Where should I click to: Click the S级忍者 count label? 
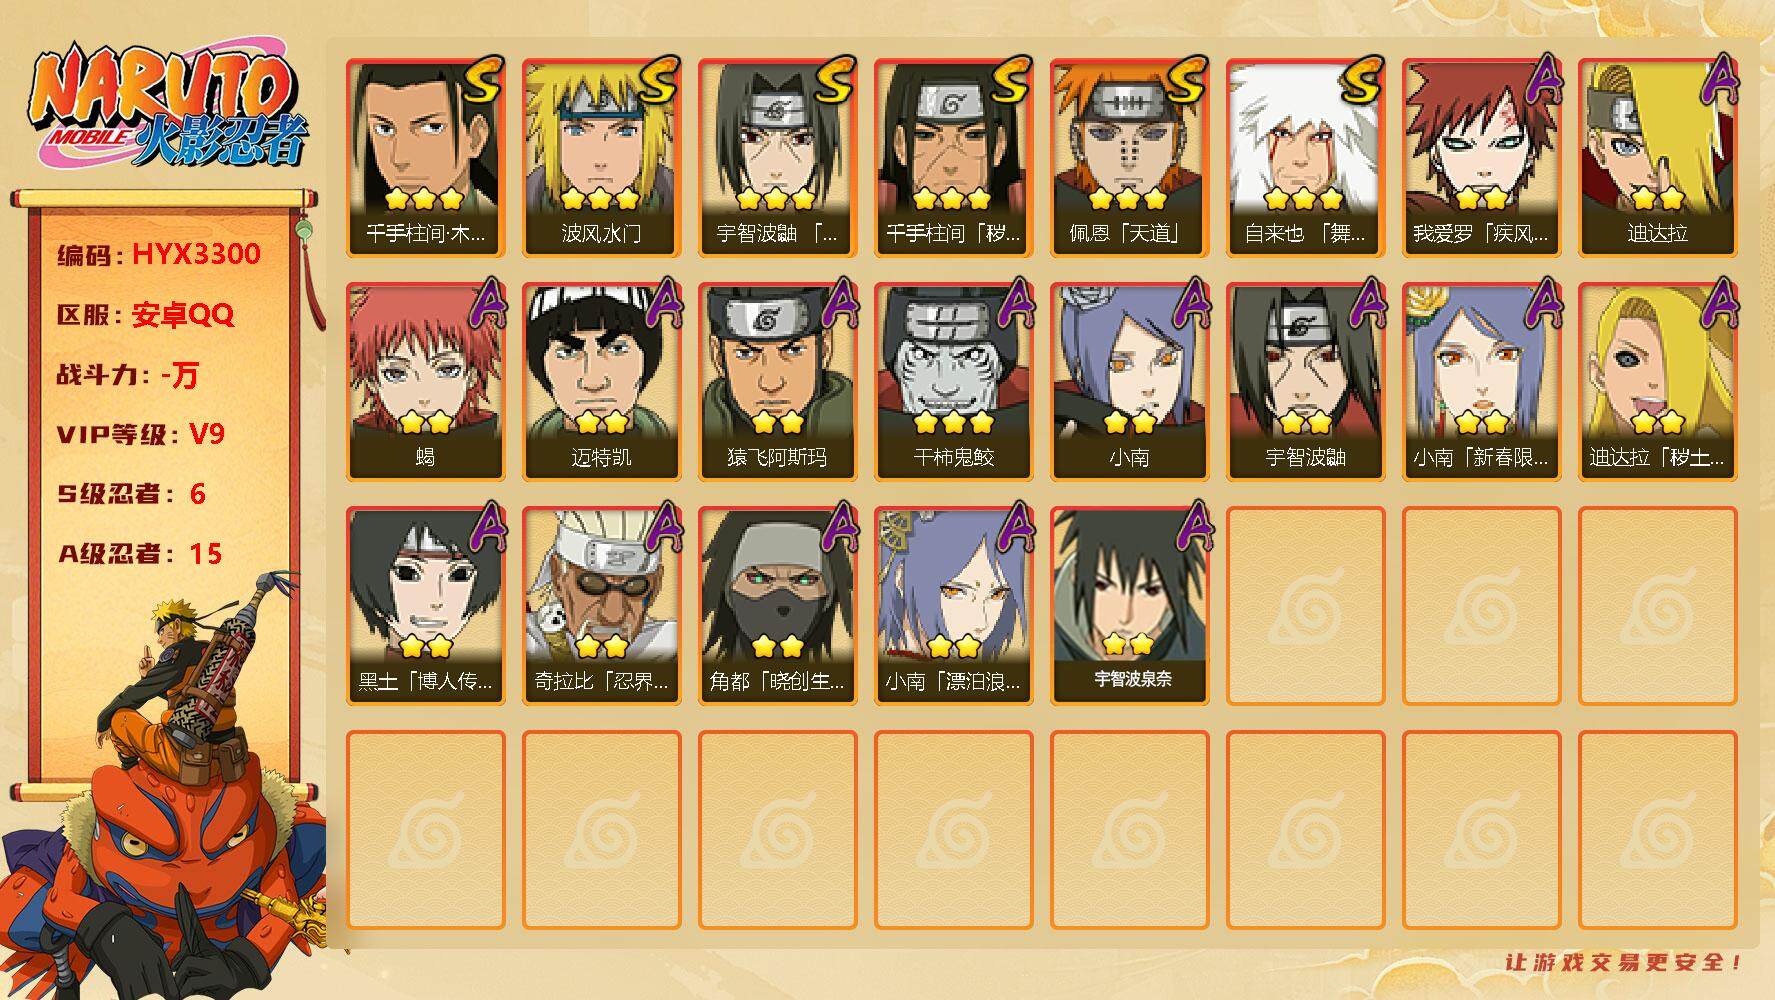(x=131, y=494)
